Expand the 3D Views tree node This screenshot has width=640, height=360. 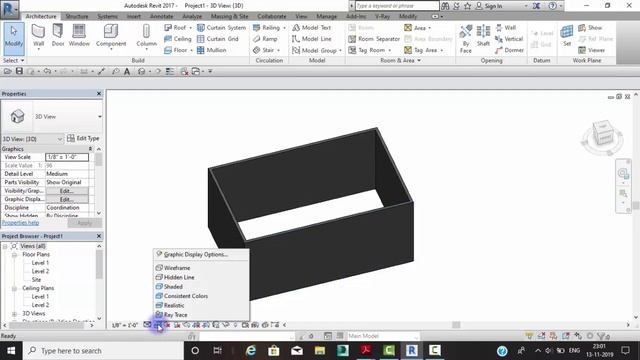14,314
